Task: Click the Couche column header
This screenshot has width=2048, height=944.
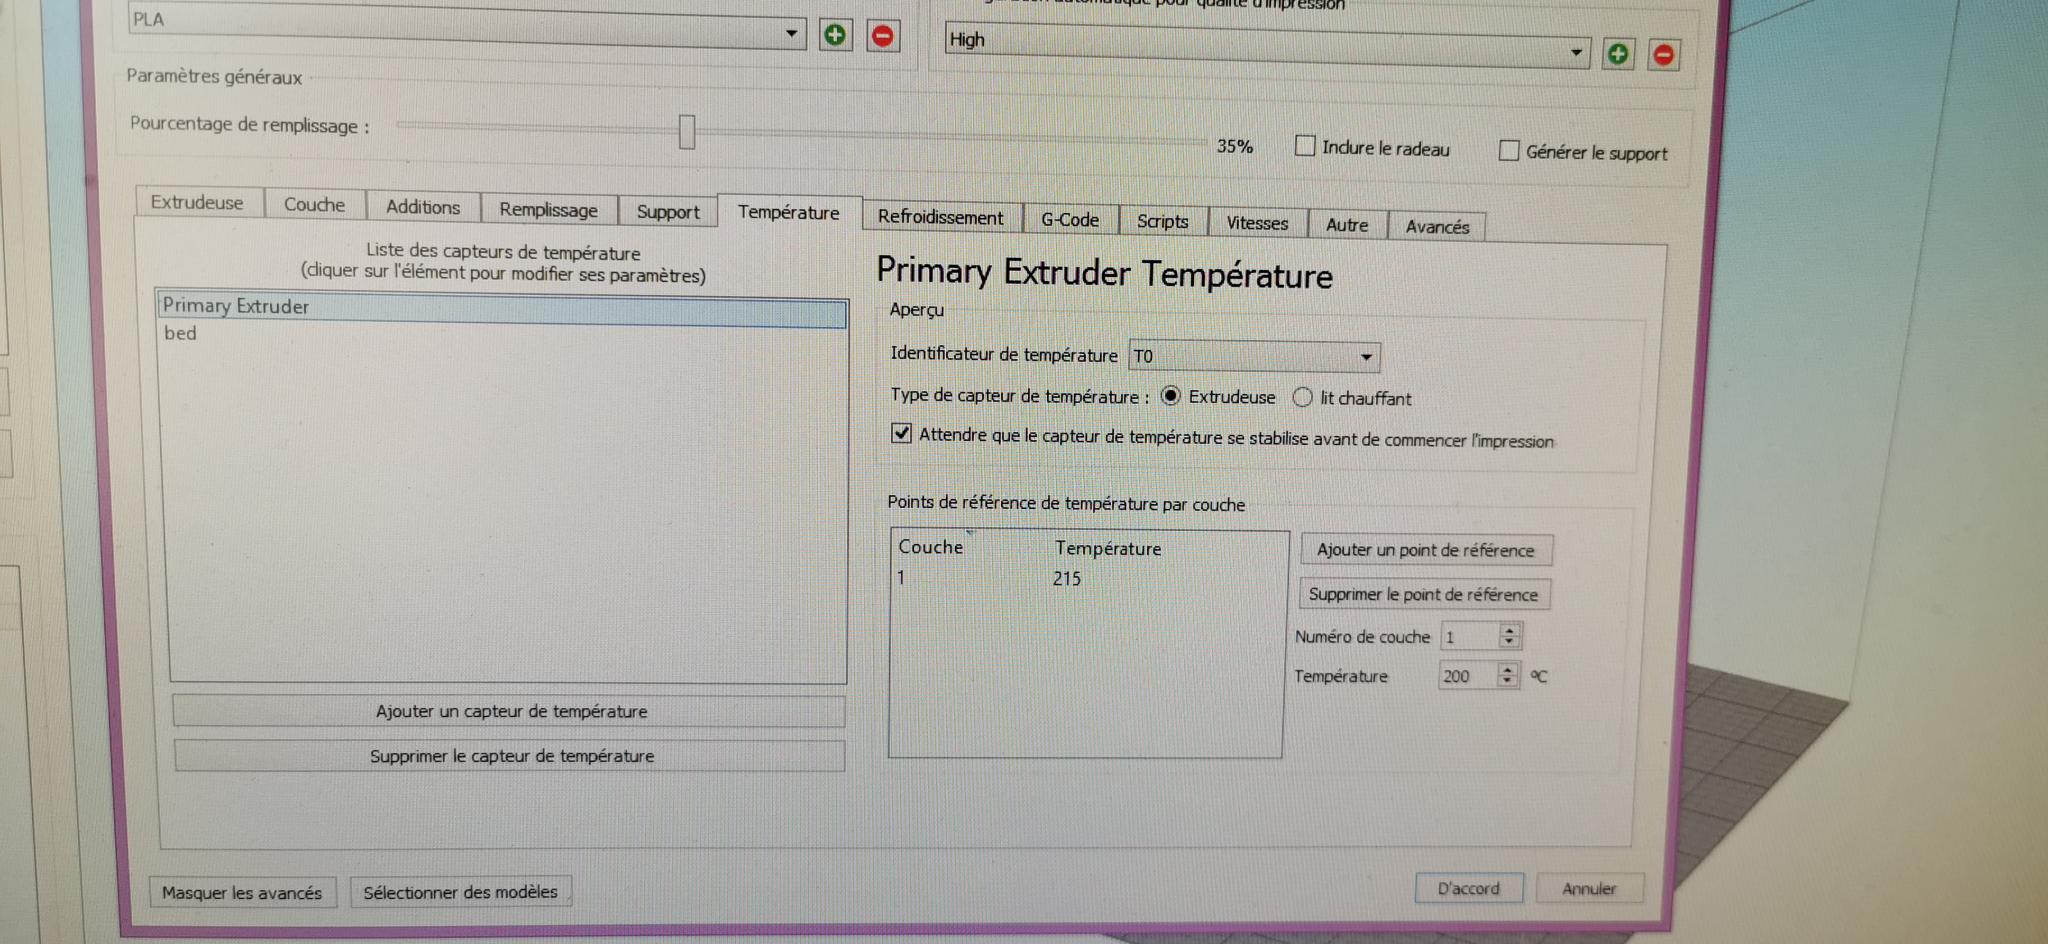Action: pos(930,547)
